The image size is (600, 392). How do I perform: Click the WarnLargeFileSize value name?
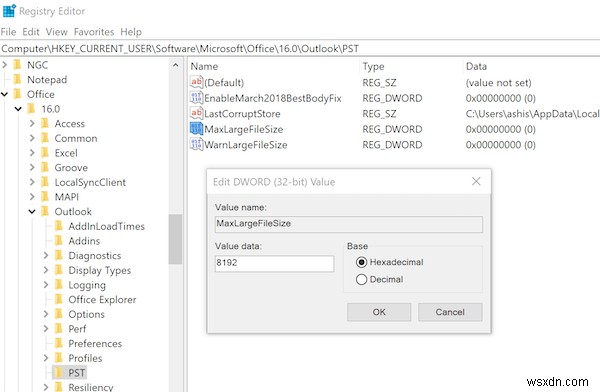pos(246,145)
